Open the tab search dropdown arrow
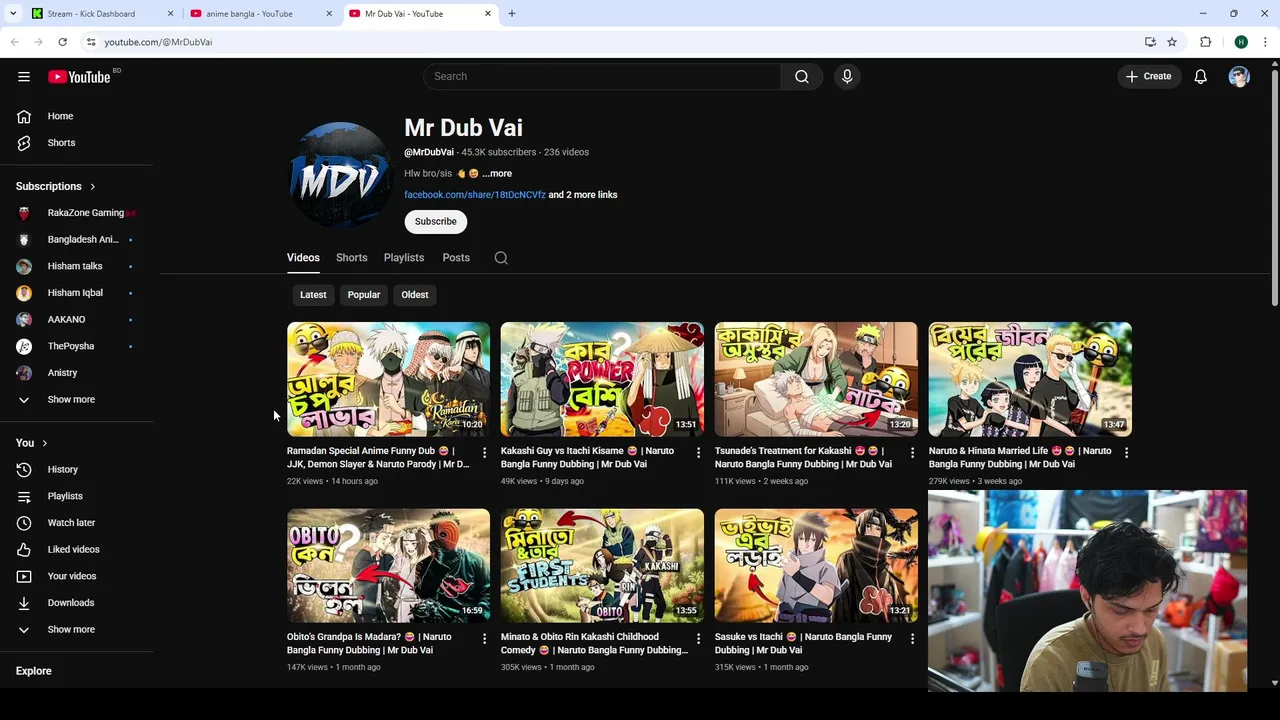The height and width of the screenshot is (720, 1280). (x=13, y=14)
